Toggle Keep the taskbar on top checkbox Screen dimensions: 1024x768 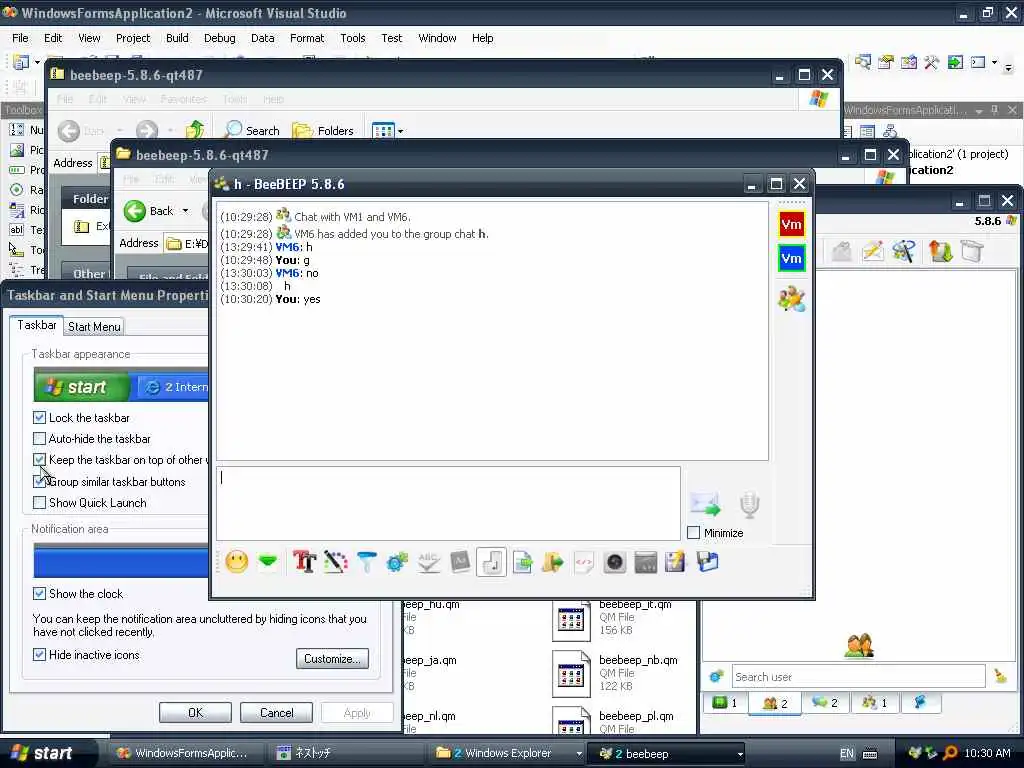[x=39, y=460]
